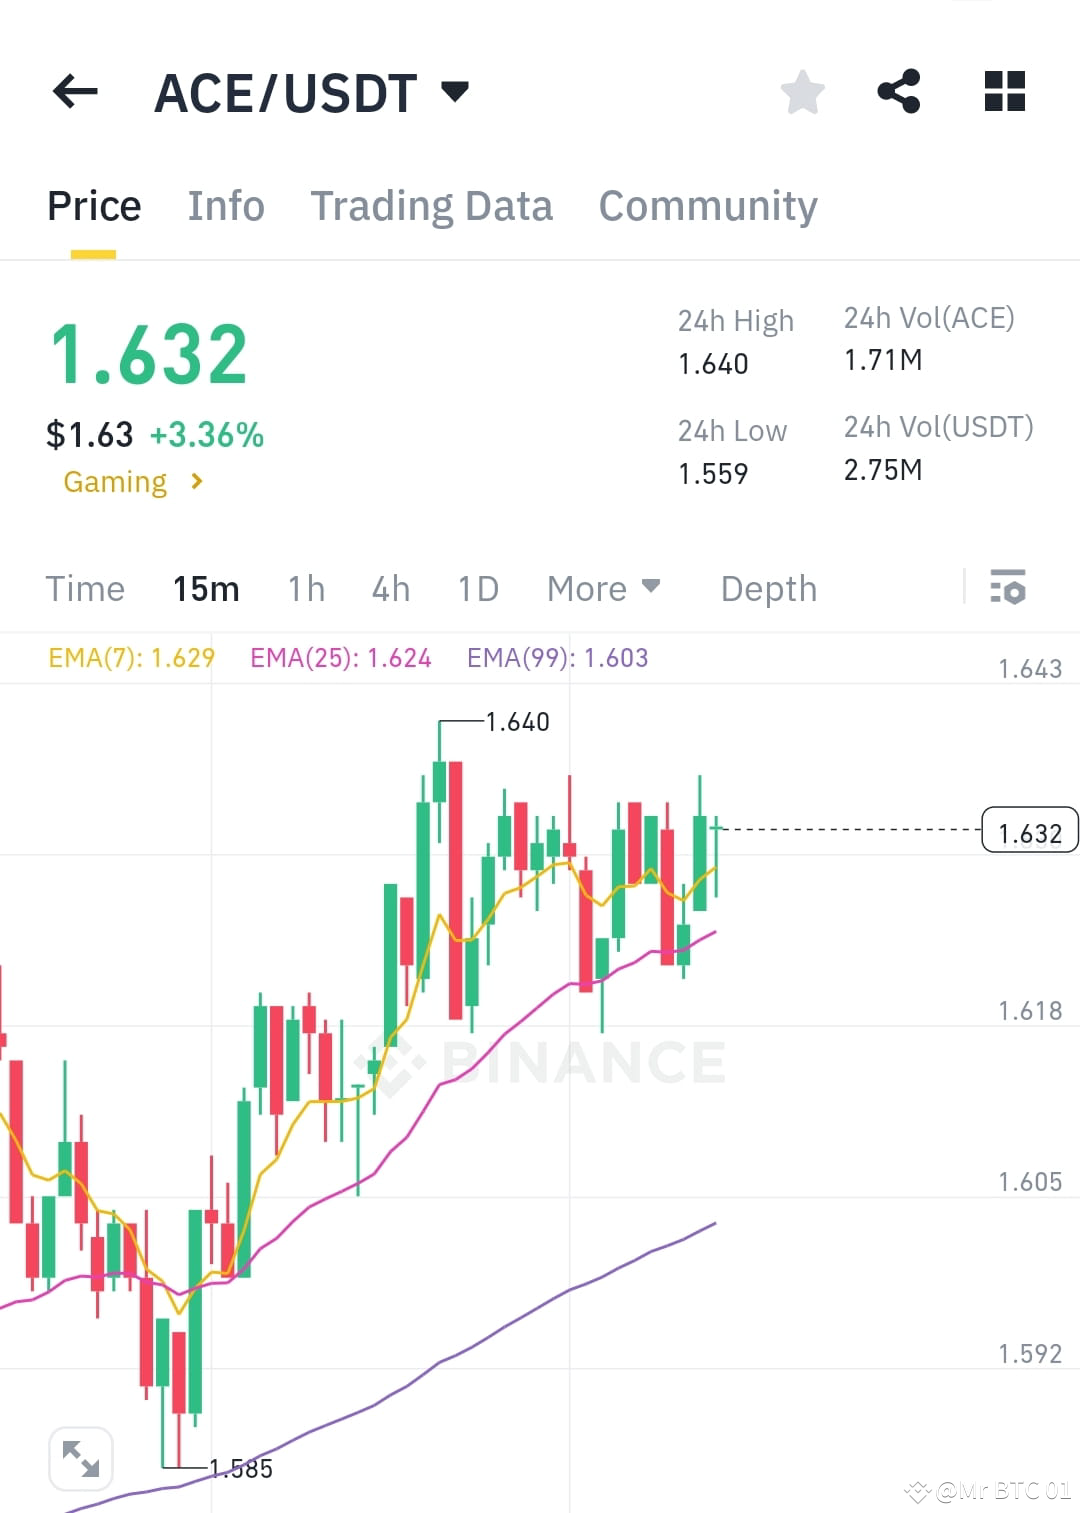Switch to the Trading Data tab

click(x=432, y=205)
